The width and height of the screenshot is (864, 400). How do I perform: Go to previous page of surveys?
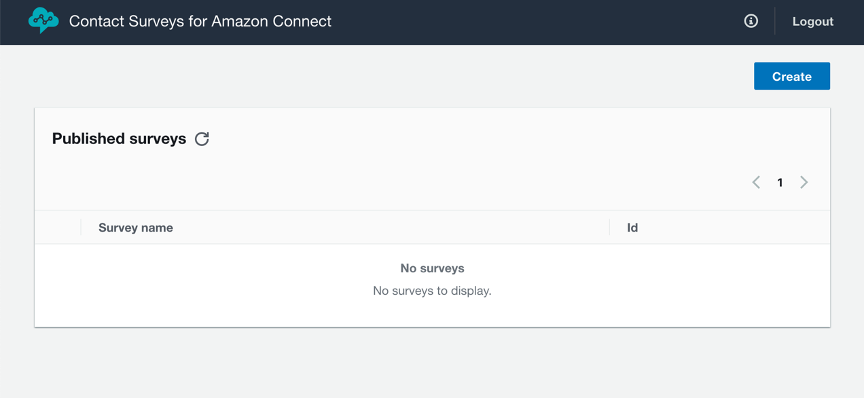tap(756, 182)
